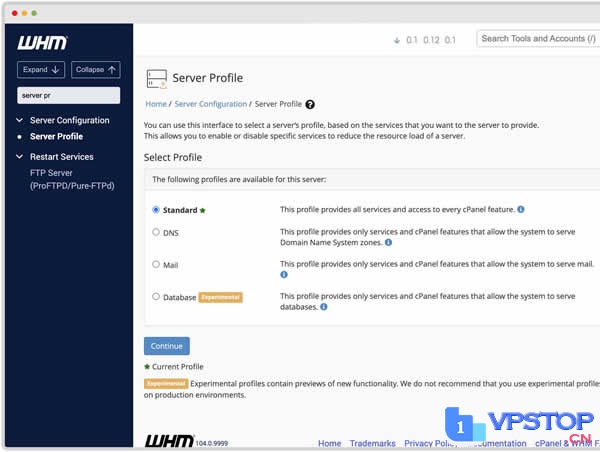This screenshot has height=452, width=600.
Task: Click the Expand menu button
Action: (41, 70)
